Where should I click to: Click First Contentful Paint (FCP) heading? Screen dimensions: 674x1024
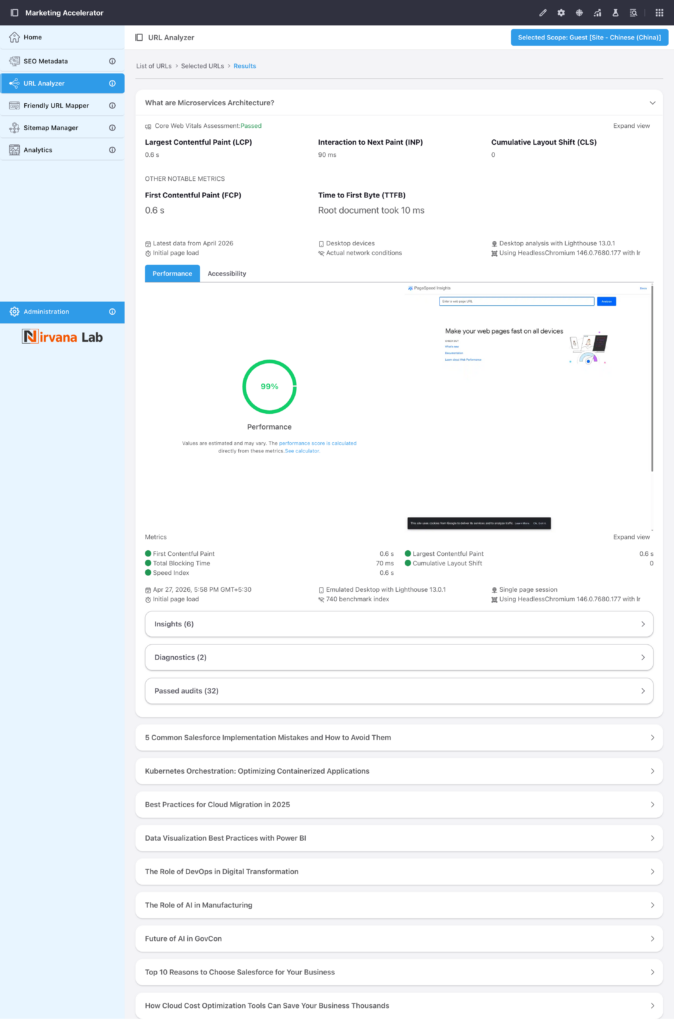click(193, 195)
